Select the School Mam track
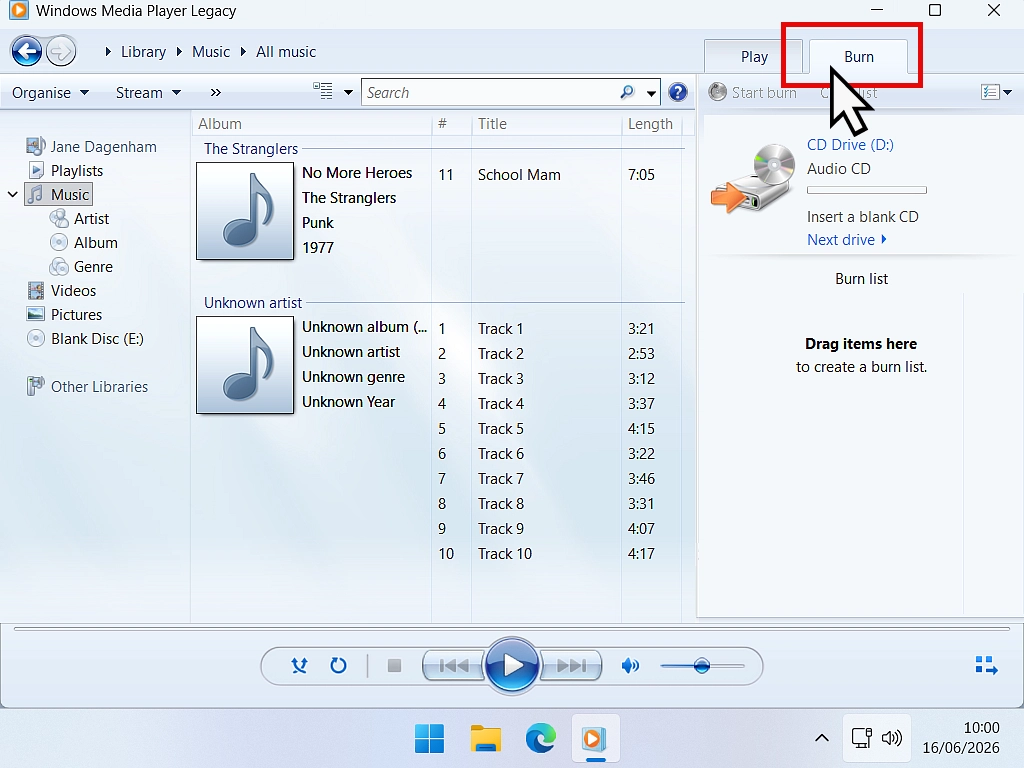 pyautogui.click(x=519, y=175)
